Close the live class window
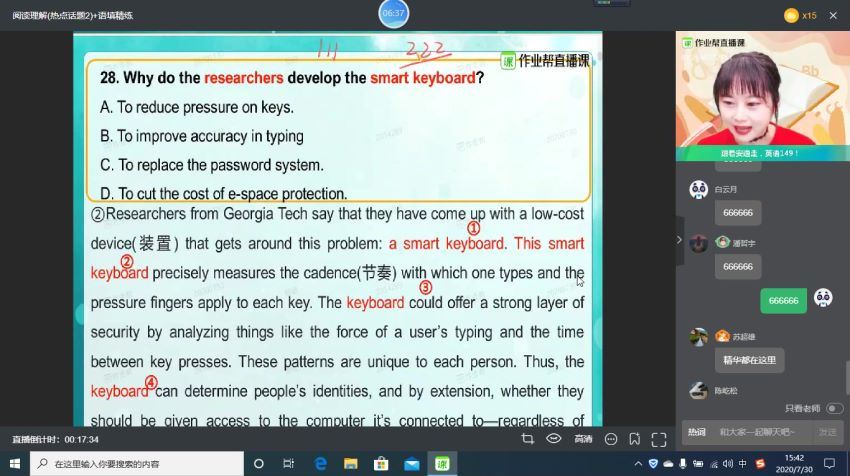Screen dimensions: 850x476 pos(833,16)
